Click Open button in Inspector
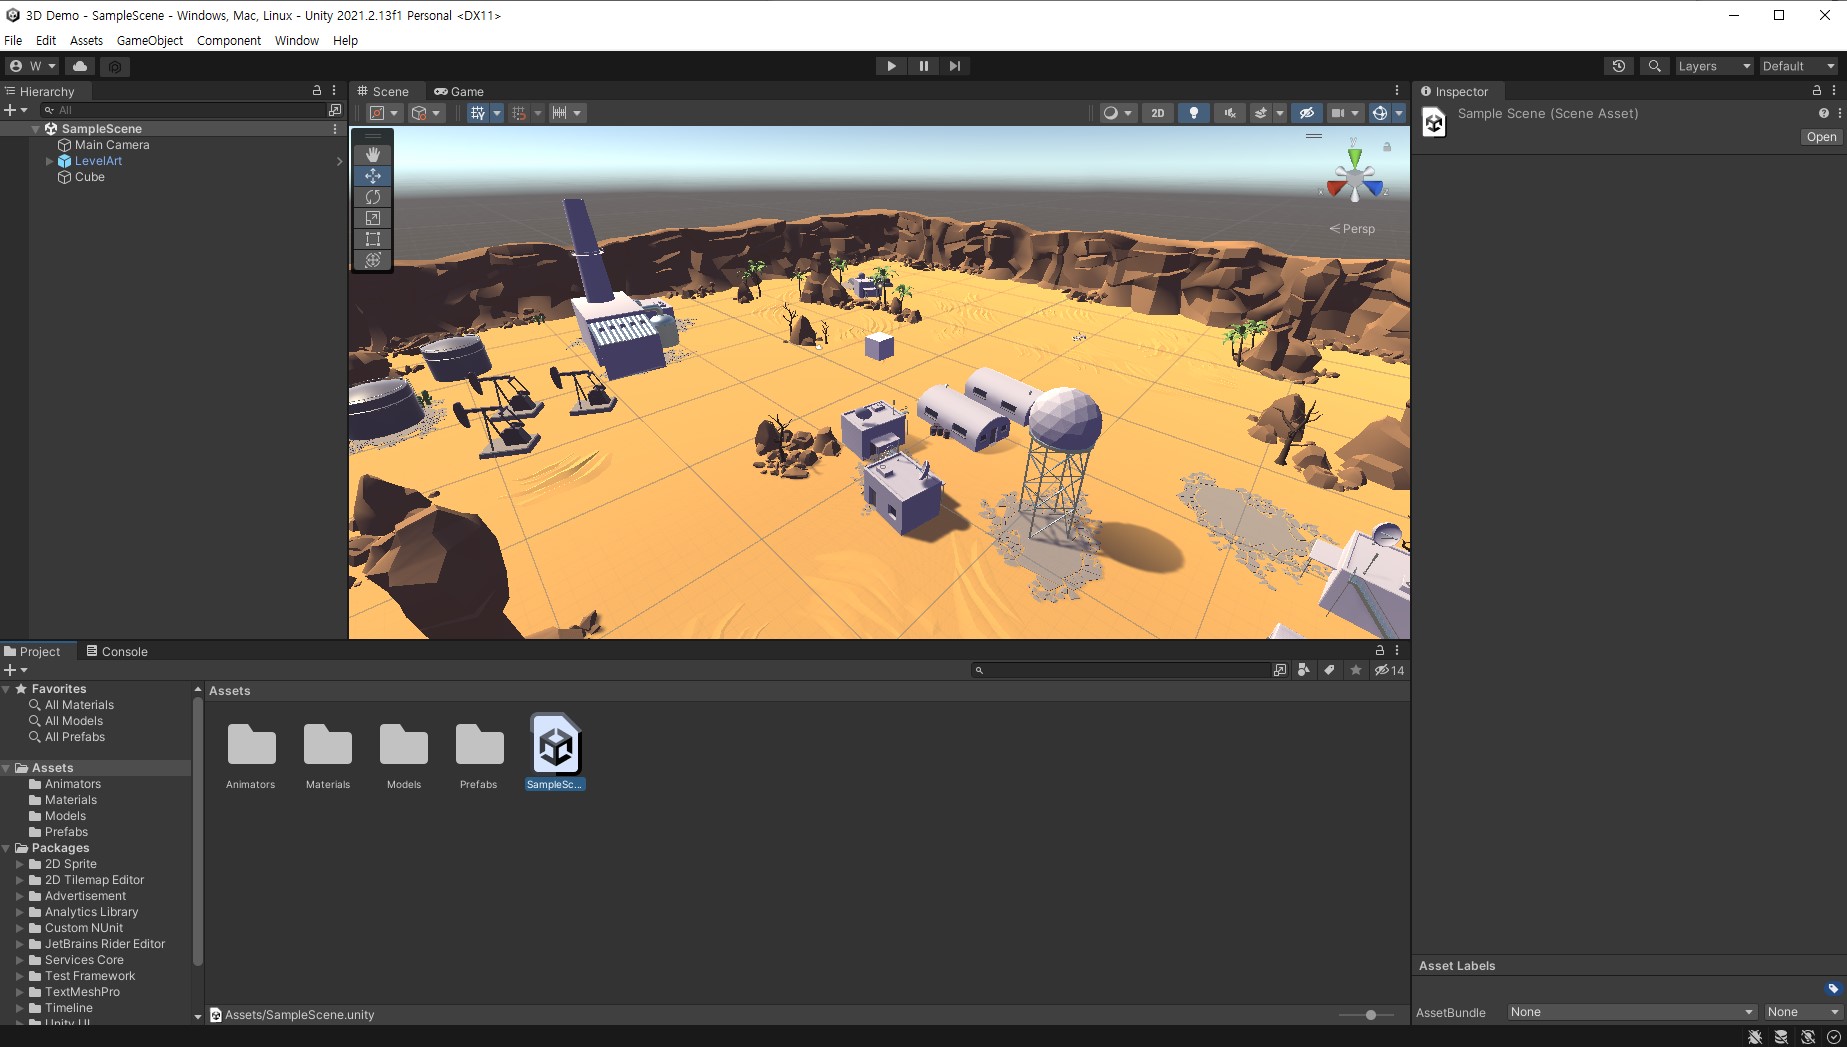Image resolution: width=1847 pixels, height=1047 pixels. coord(1821,137)
